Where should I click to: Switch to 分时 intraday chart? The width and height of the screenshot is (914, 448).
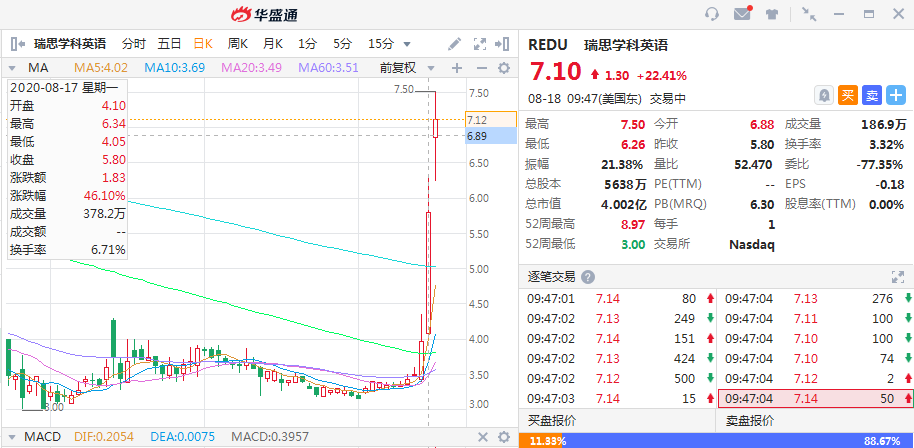(133, 44)
